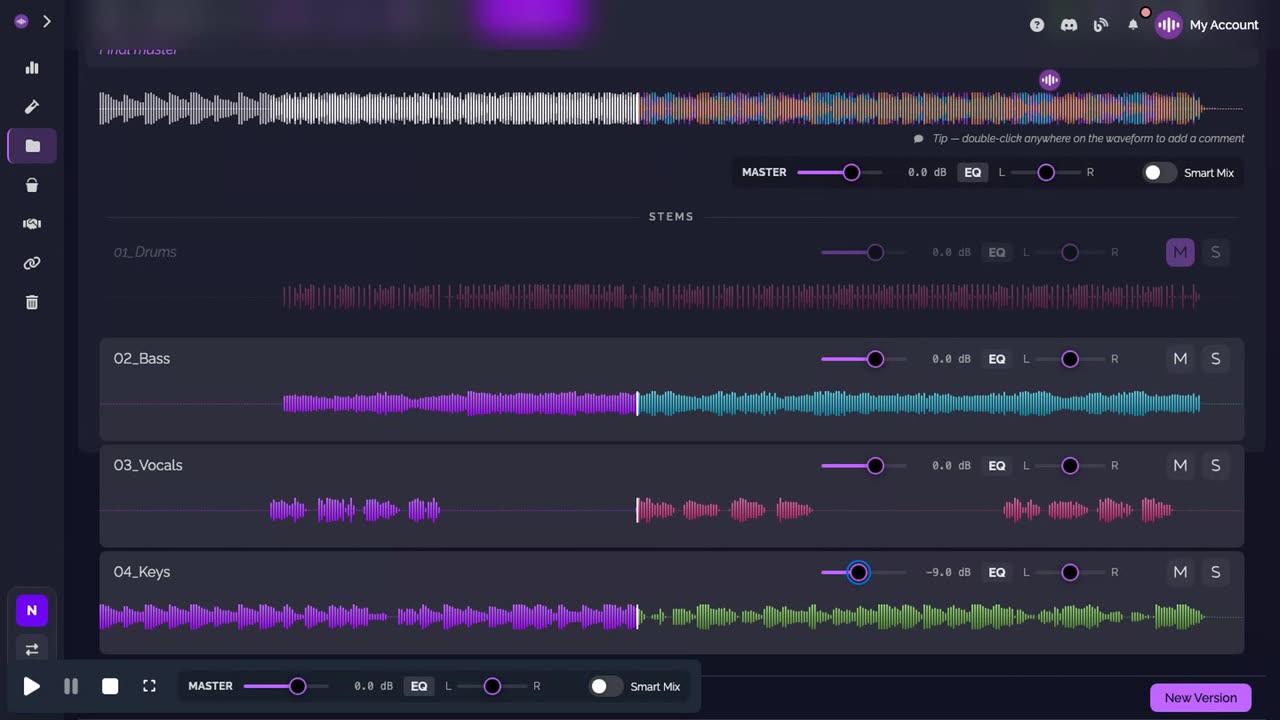Expand the sidebar with the chevron arrow
Image resolution: width=1280 pixels, height=720 pixels.
[x=46, y=21]
